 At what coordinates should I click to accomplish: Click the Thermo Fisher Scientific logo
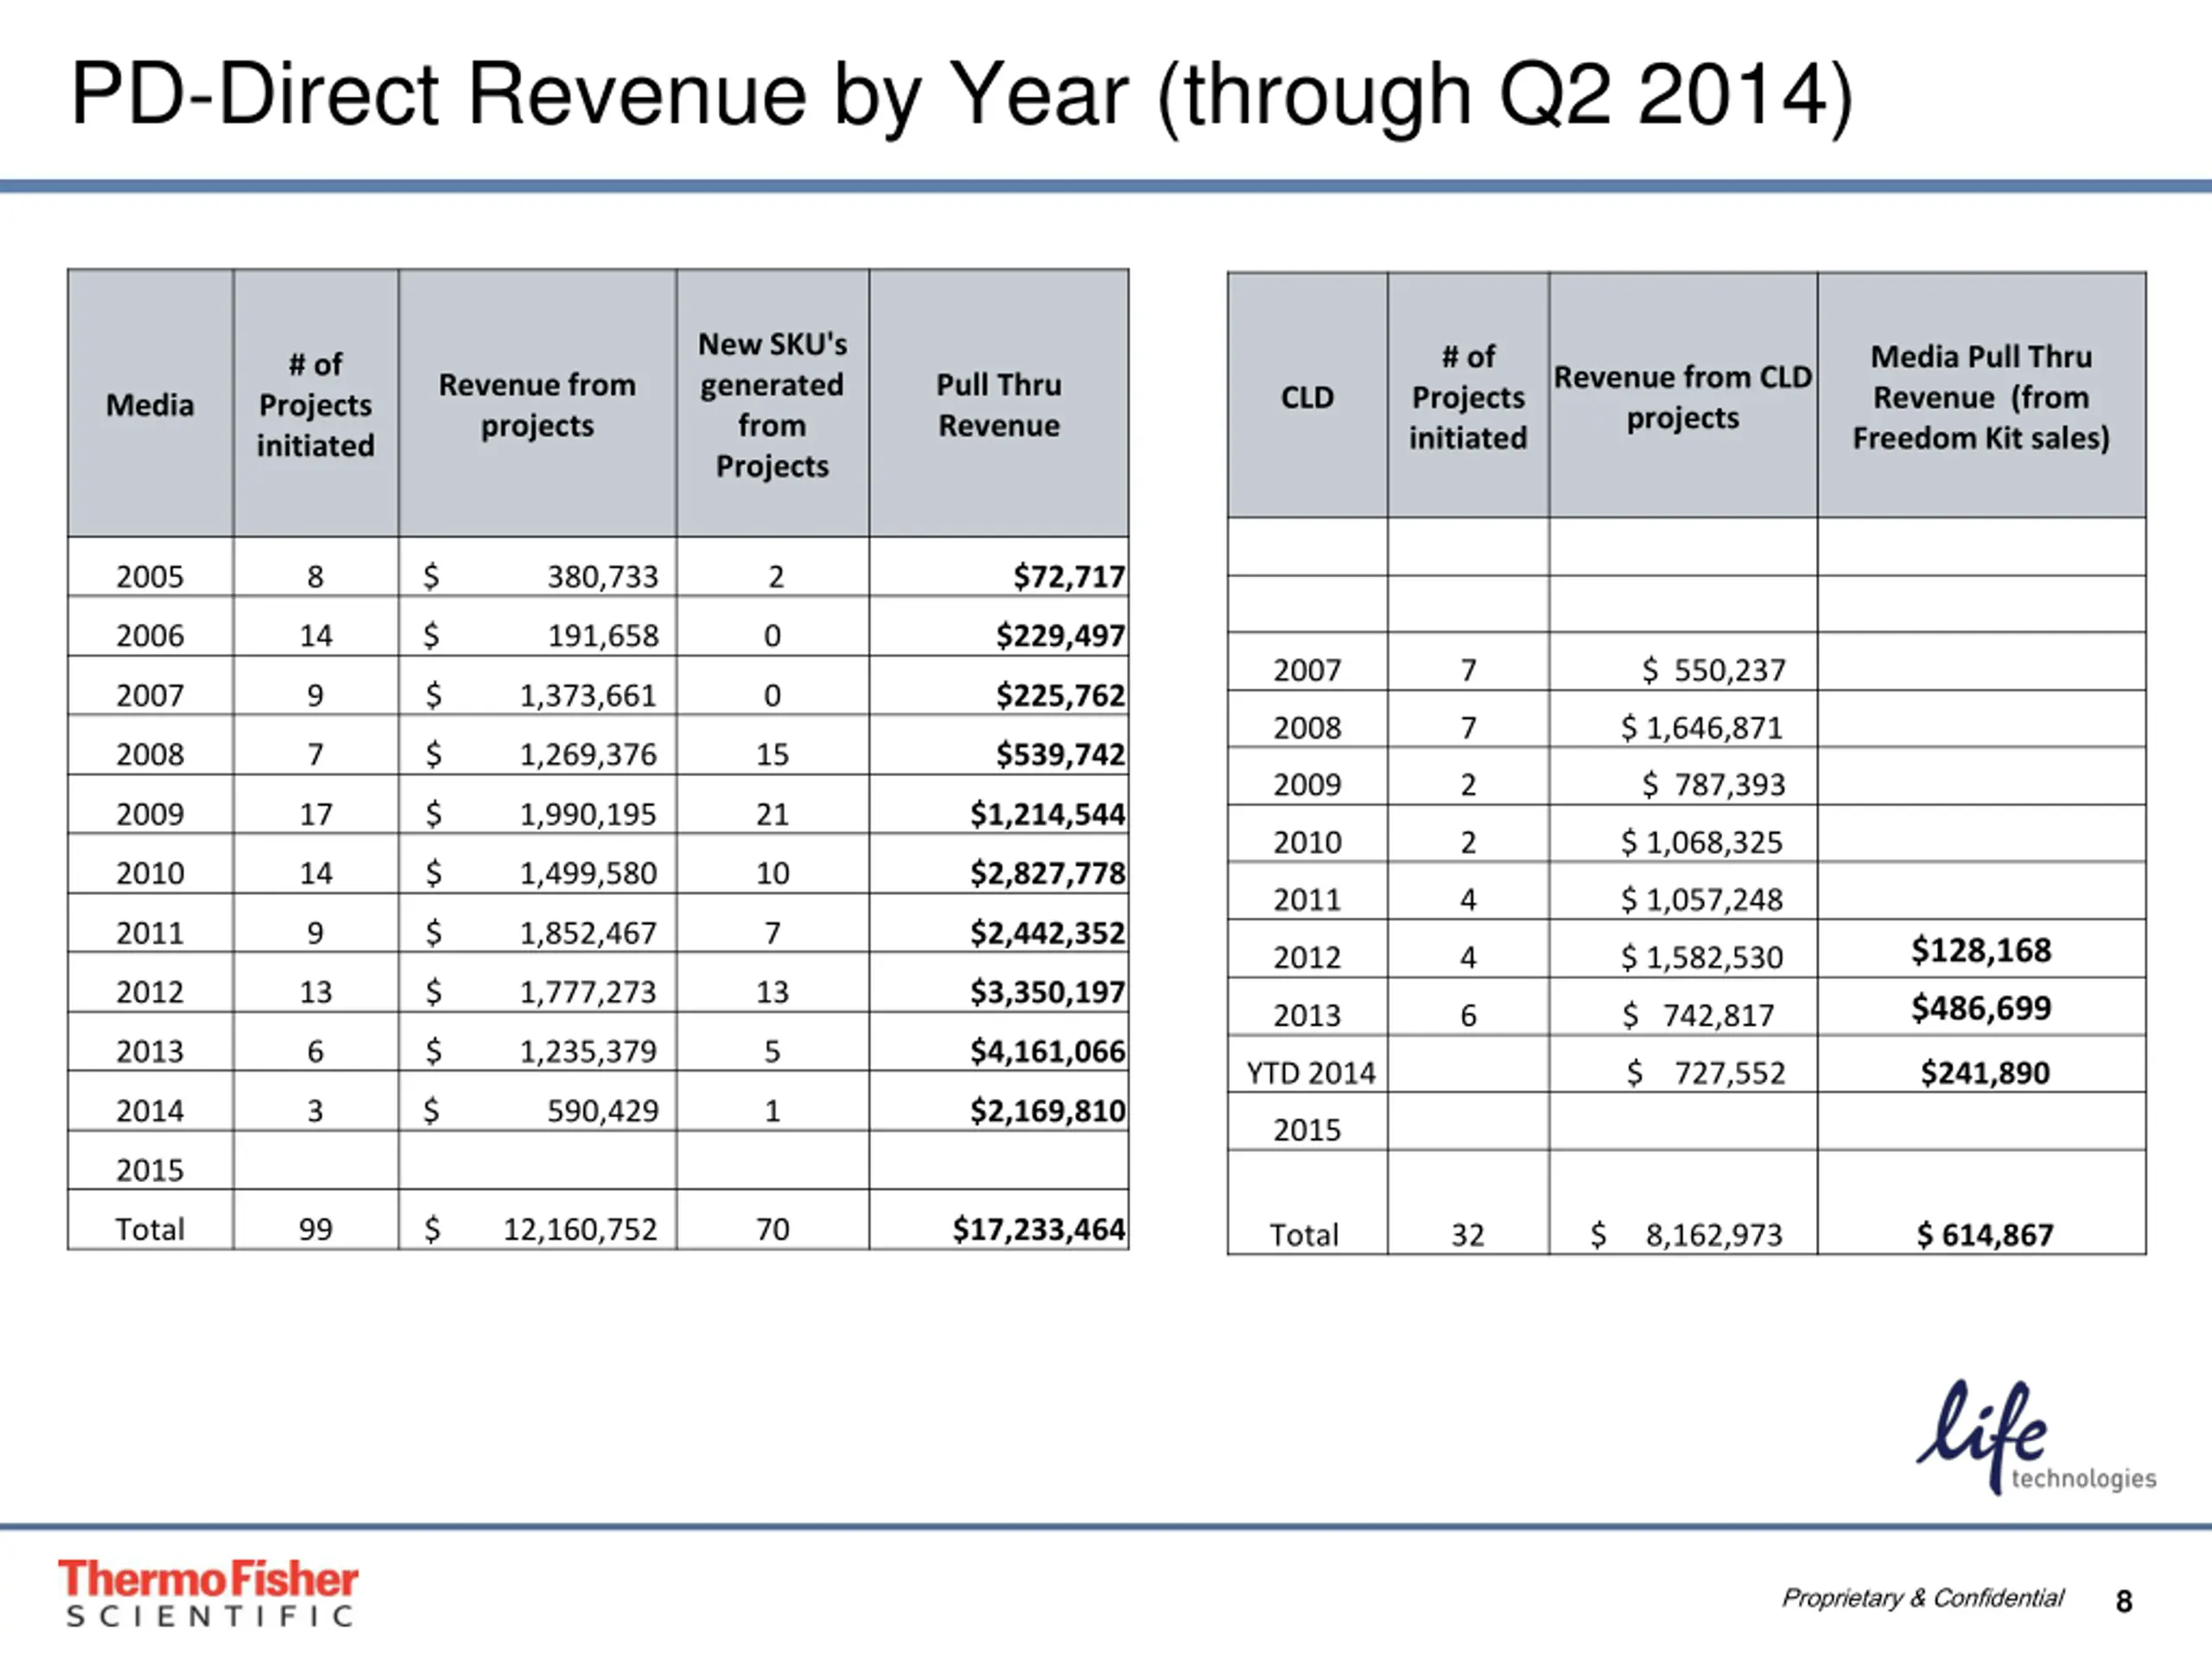point(208,1594)
